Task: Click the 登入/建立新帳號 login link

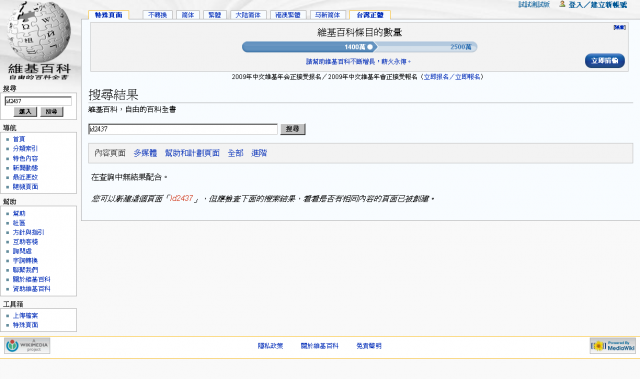Action: point(598,5)
